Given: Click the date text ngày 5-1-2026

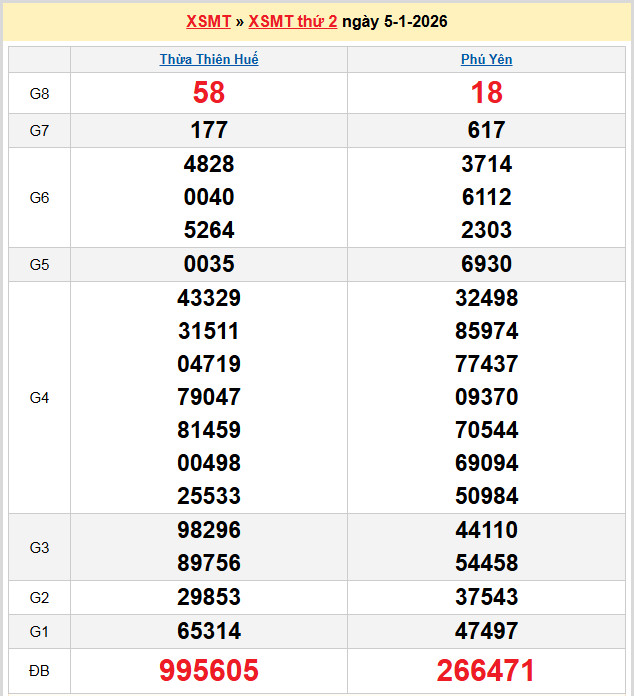Looking at the screenshot, I should coord(394,21).
